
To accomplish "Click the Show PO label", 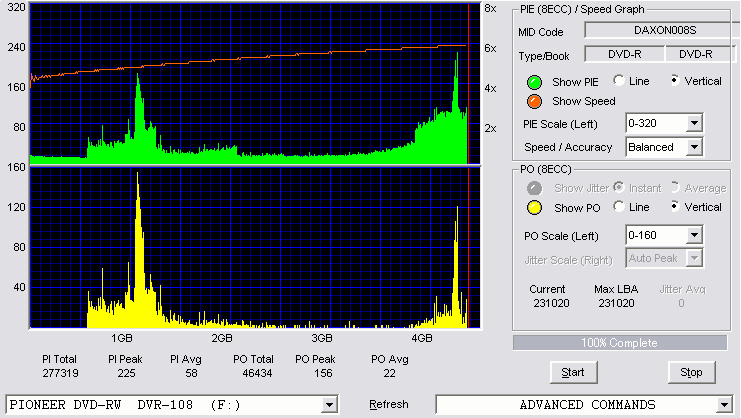I will 577,208.
